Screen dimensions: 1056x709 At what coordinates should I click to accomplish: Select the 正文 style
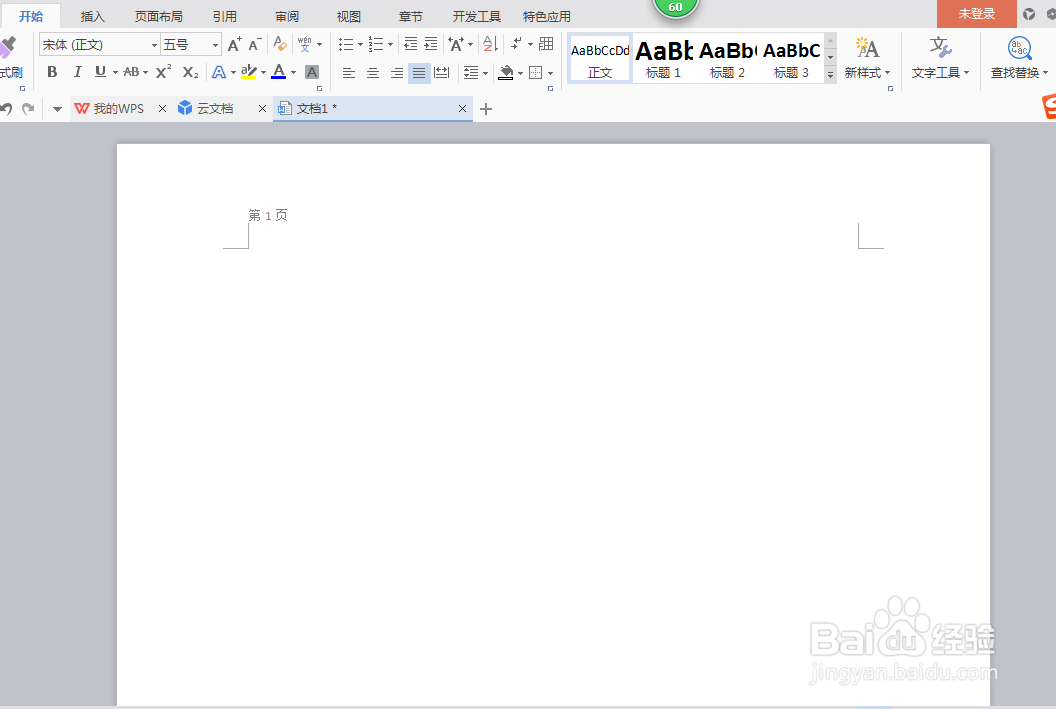pos(599,59)
